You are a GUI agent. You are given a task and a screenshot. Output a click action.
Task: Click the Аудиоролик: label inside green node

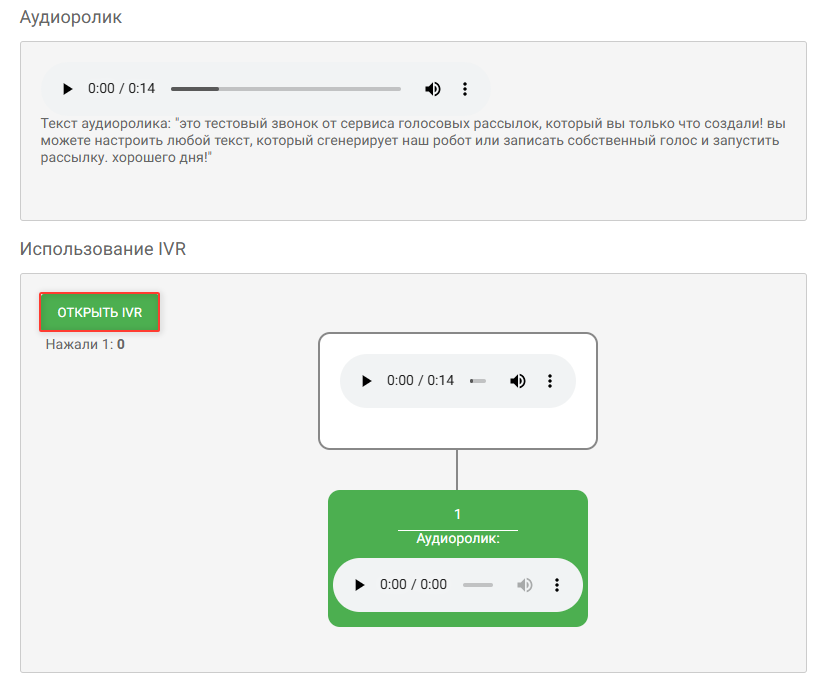458,538
